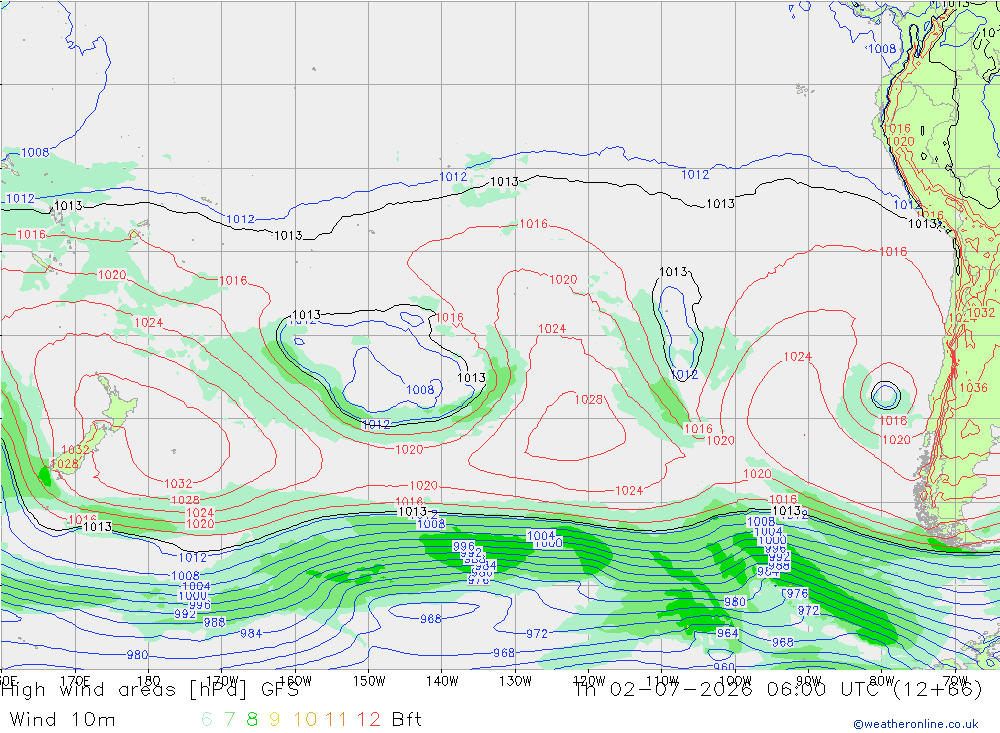
Task: Click the 1008 label in the top-right corner
Action: [x=883, y=48]
